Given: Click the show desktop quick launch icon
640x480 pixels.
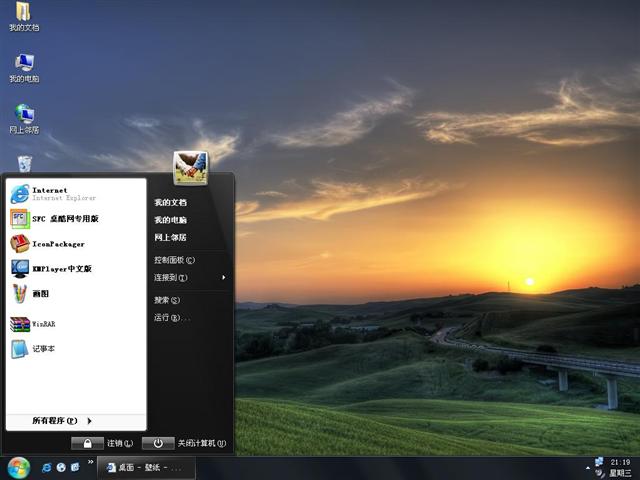Looking at the screenshot, I should pos(76,467).
